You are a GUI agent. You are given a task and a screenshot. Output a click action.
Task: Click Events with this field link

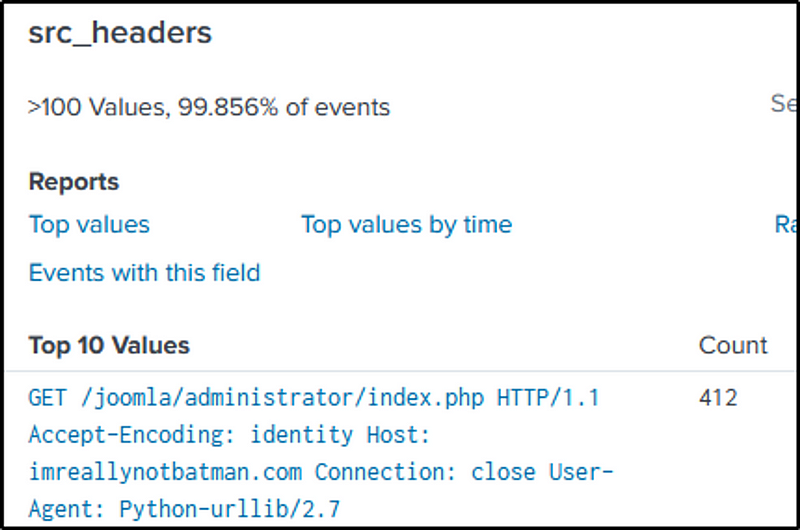point(144,273)
